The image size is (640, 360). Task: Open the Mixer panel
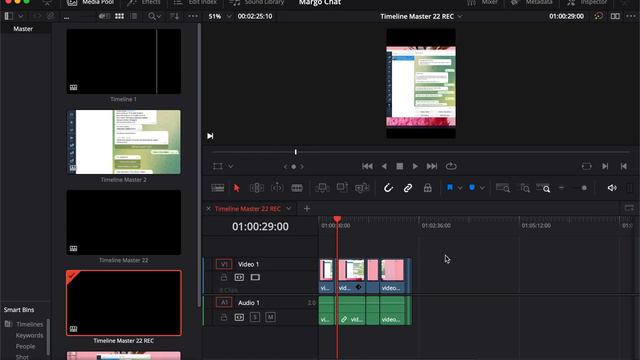click(482, 2)
